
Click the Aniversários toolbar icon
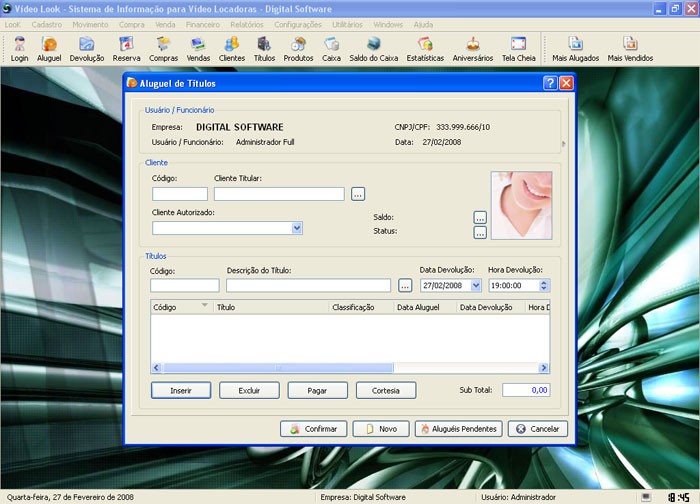pyautogui.click(x=473, y=49)
